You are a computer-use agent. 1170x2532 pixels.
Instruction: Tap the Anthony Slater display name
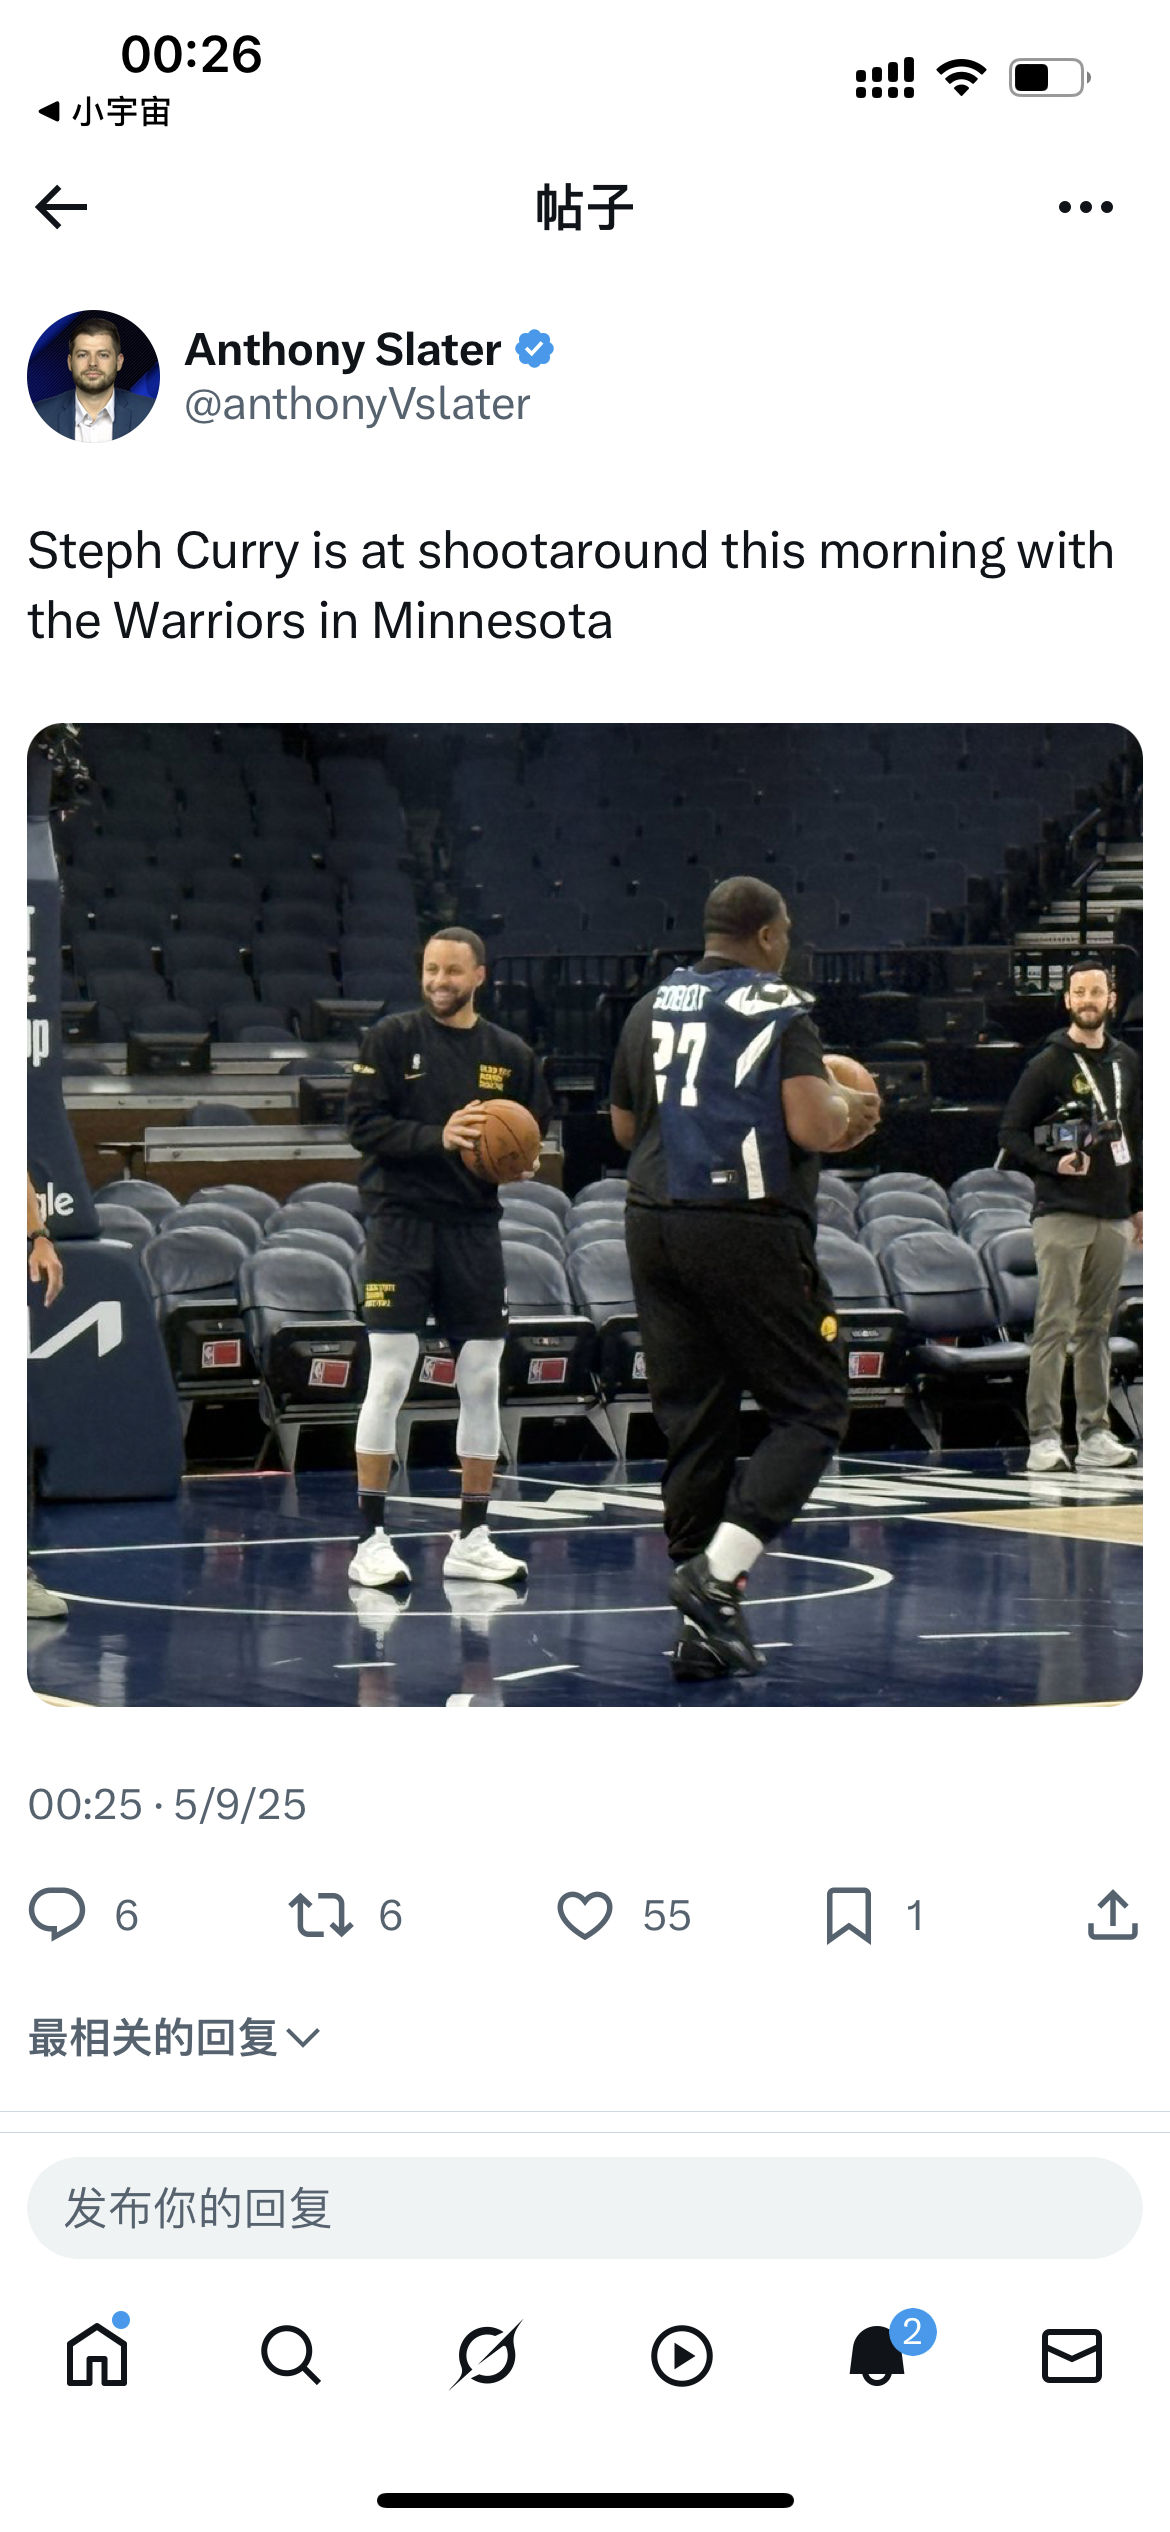343,350
